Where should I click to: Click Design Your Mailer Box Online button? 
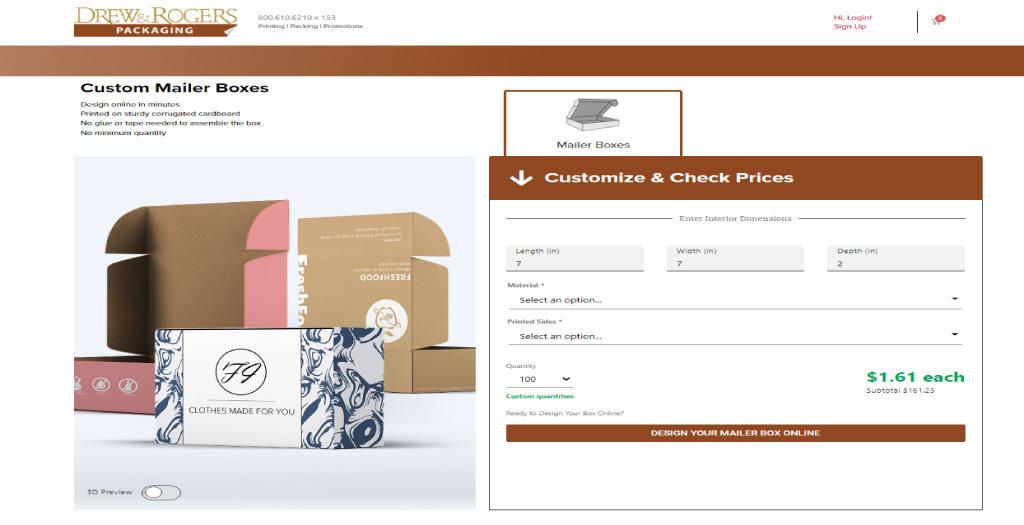click(735, 433)
